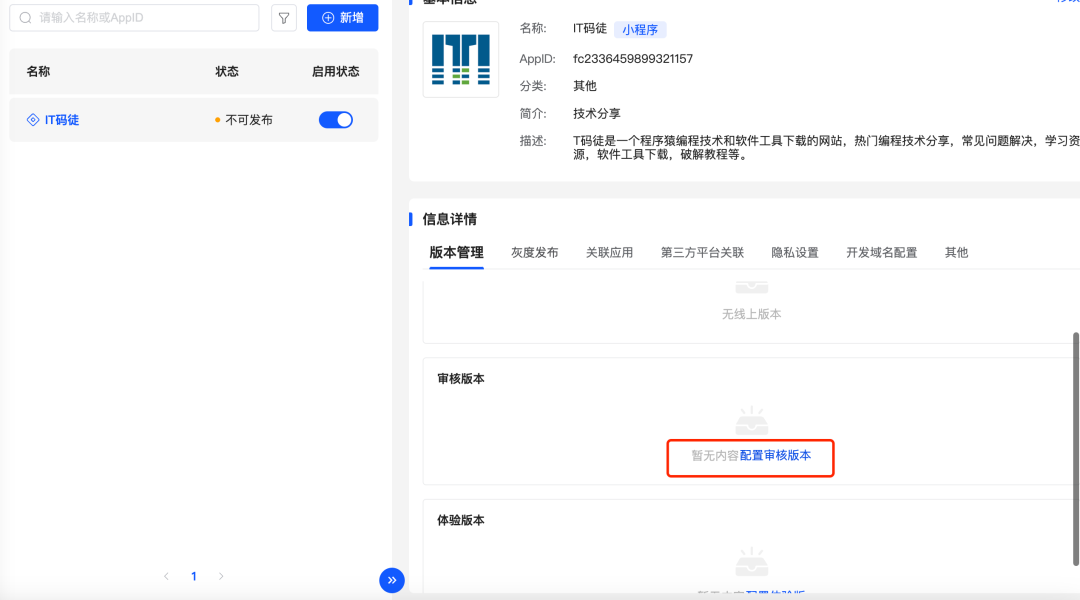Turn off the enable switch in app list
Viewport: 1080px width, 600px height.
pos(335,118)
